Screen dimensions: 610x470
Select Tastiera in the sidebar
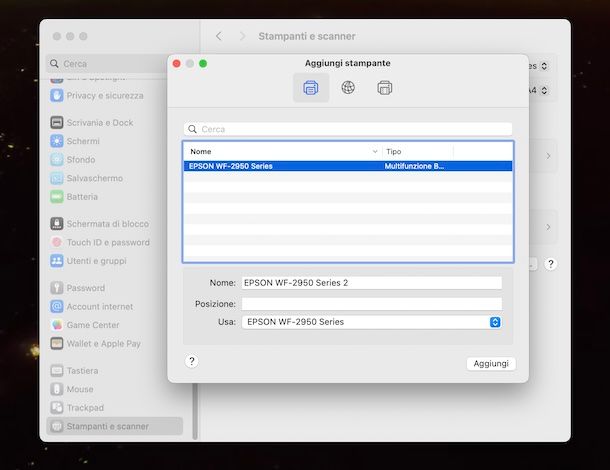click(x=74, y=371)
